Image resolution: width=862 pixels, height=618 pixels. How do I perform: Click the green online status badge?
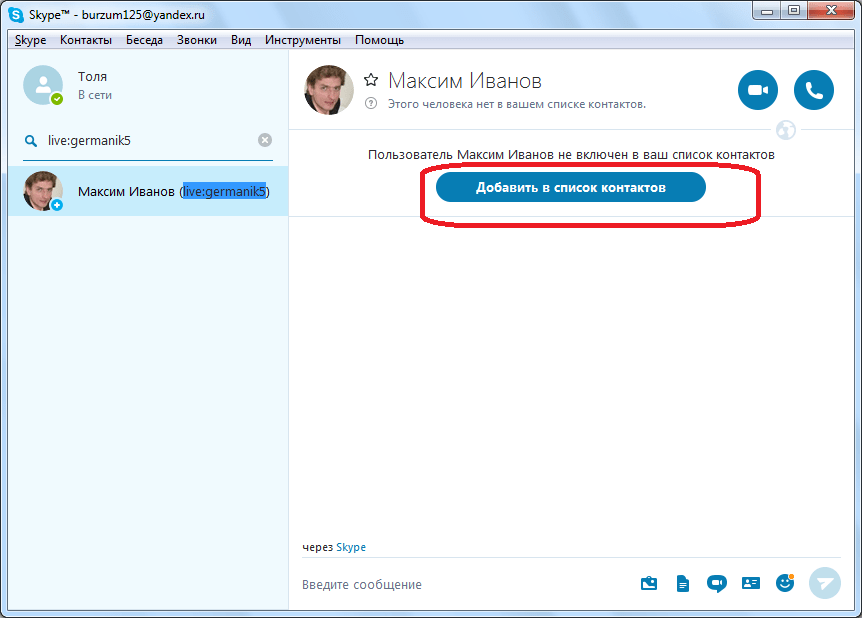point(57,99)
